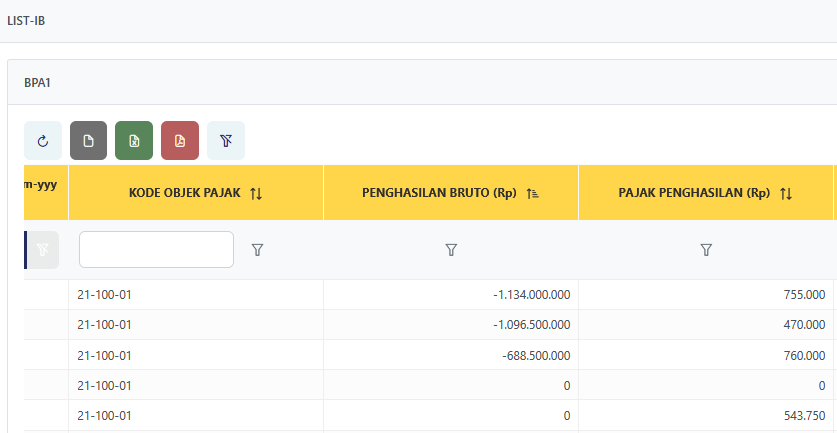
Task: Click 21-100-01 in the 760.000 row
Action: point(105,355)
